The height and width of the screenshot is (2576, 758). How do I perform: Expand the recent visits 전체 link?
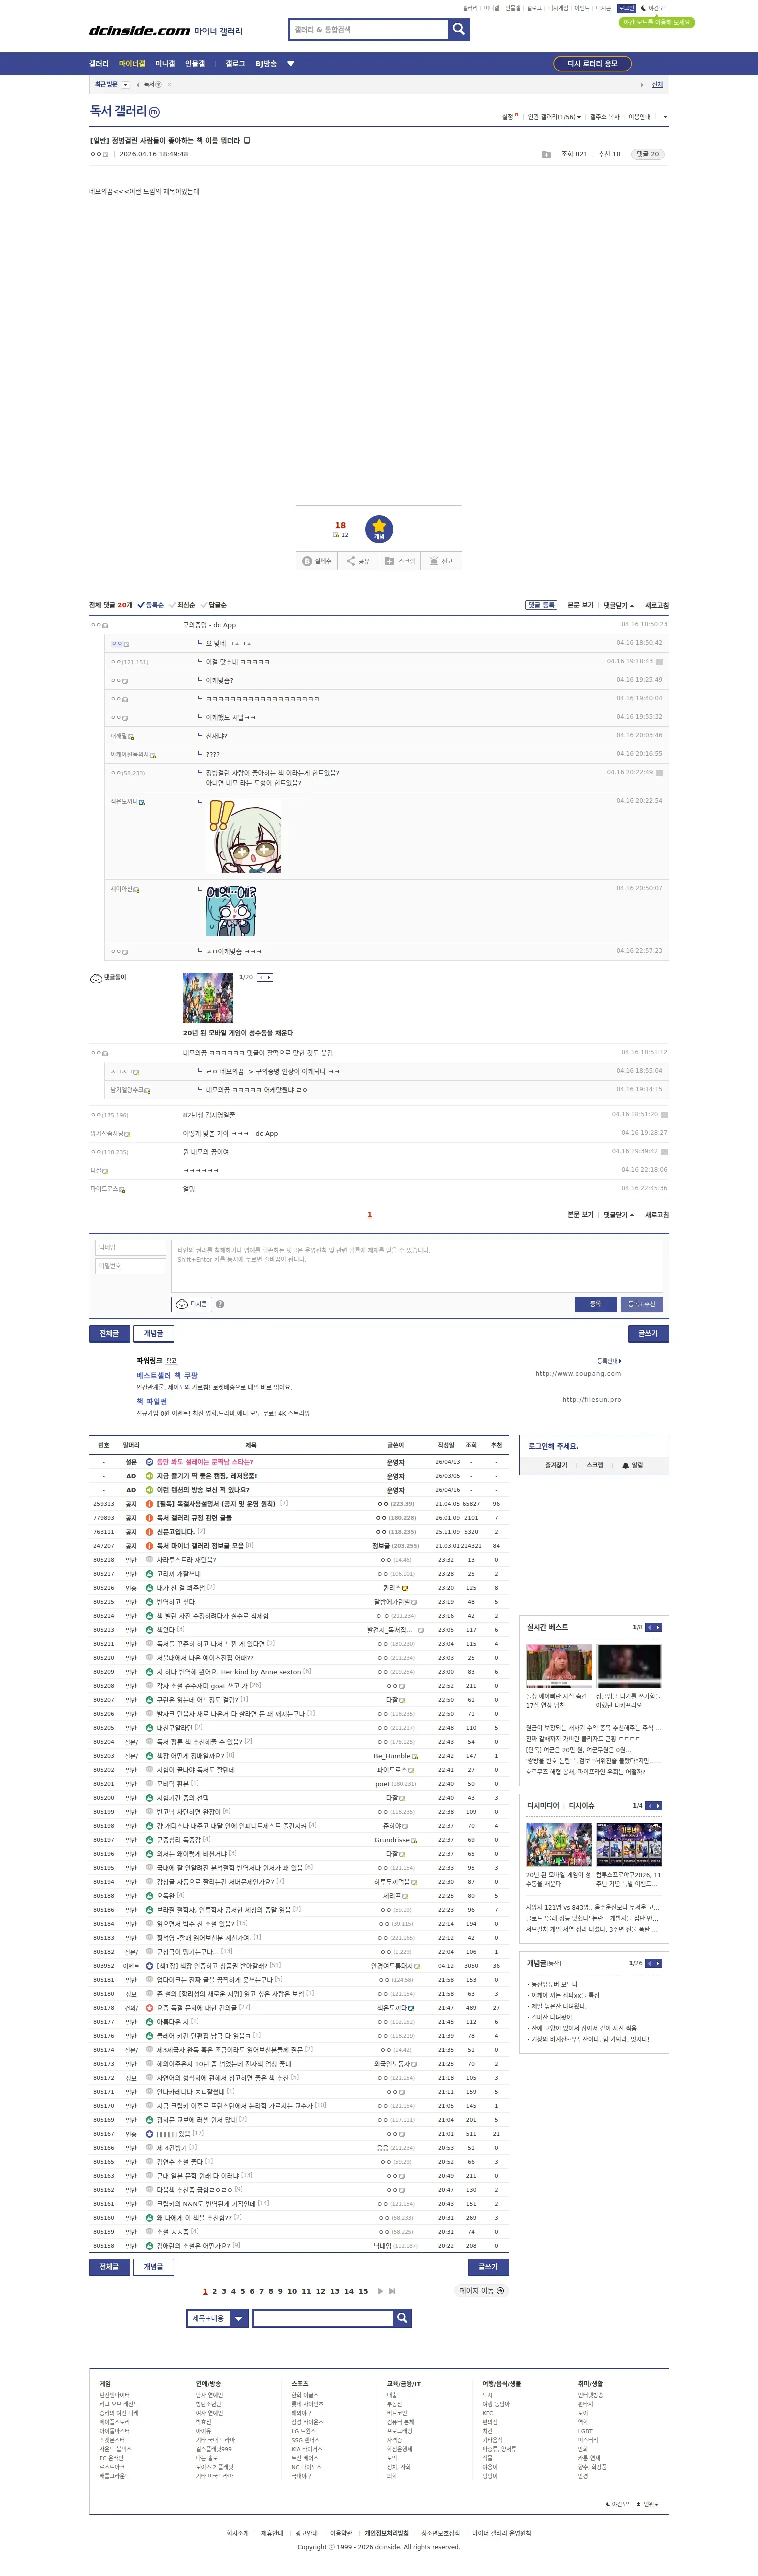657,85
